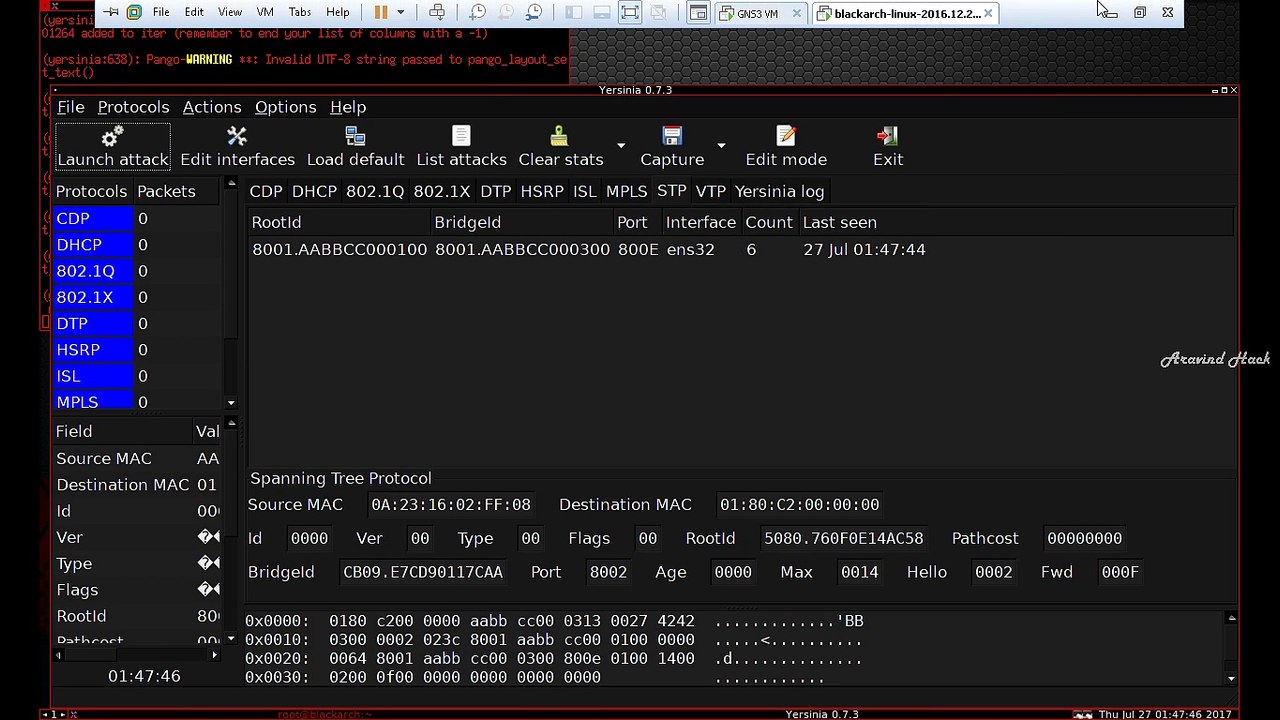Open the List attacks window
Viewport: 1280px width, 720px height.
pos(461,147)
